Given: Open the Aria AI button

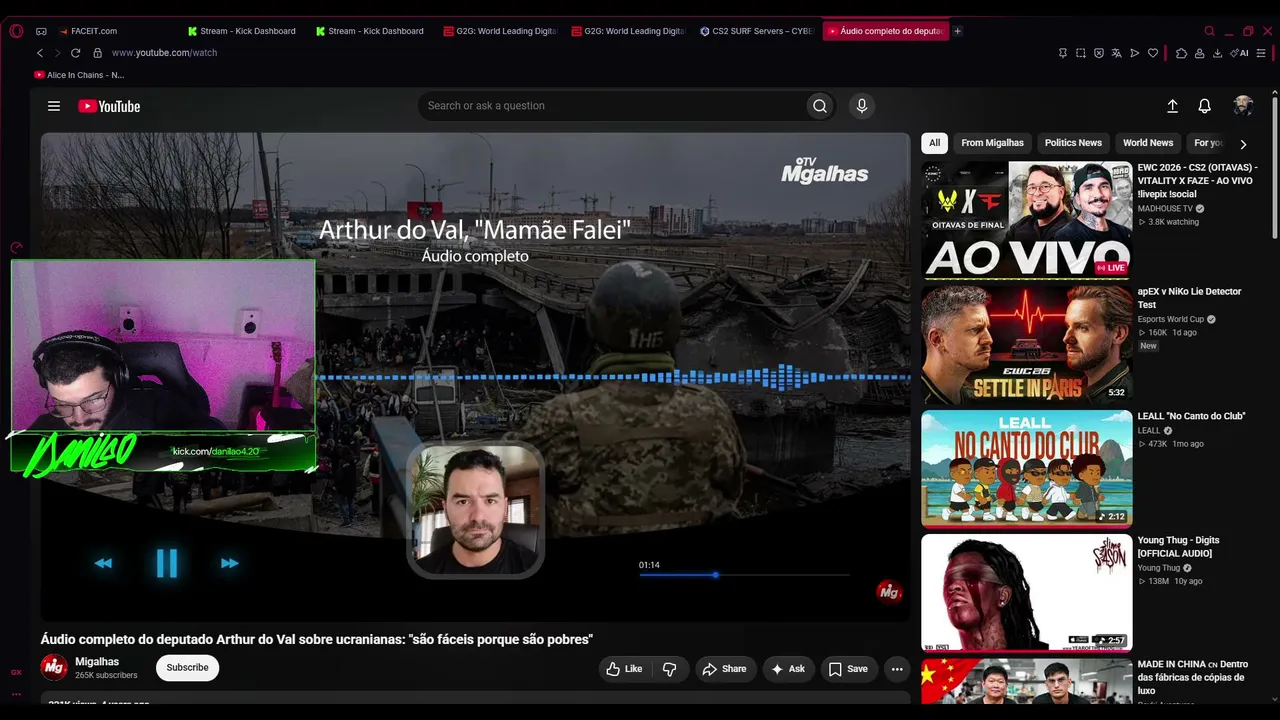Looking at the screenshot, I should [x=1241, y=53].
